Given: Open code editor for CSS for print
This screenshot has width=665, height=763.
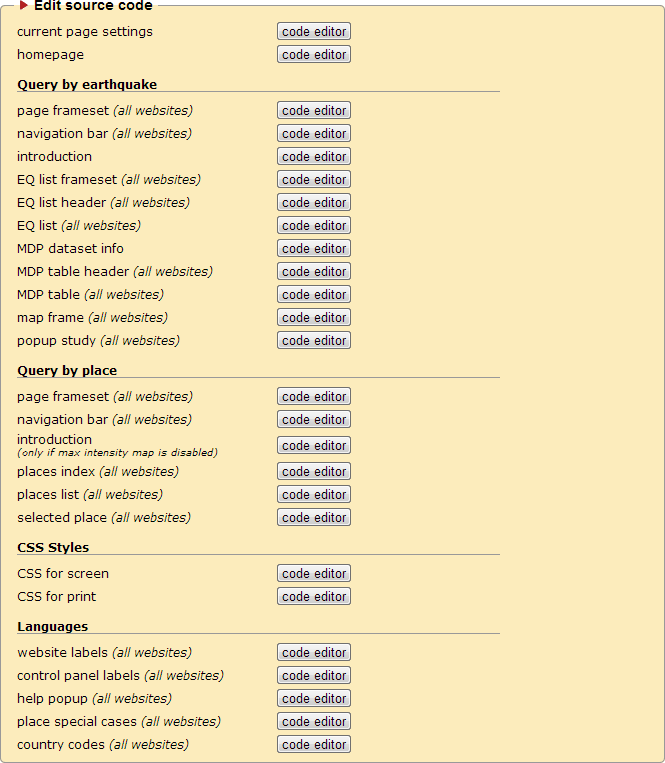Looking at the screenshot, I should pos(314,597).
